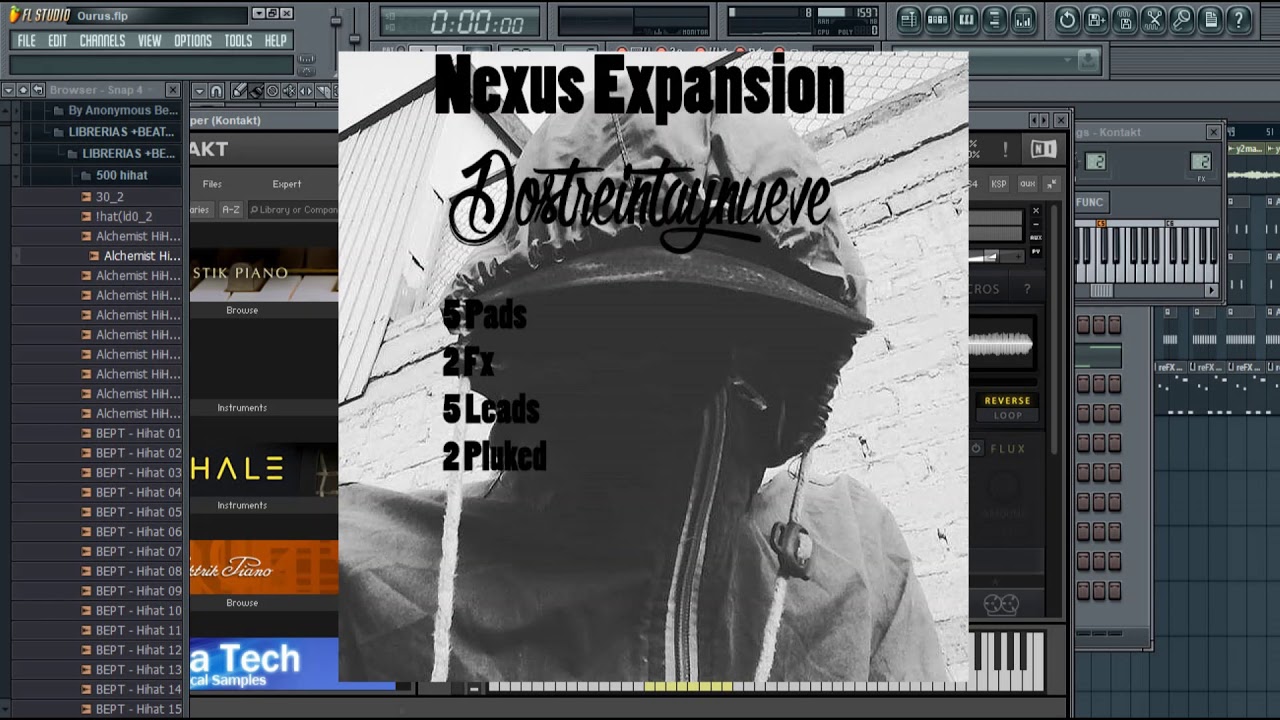1280x720 pixels.
Task: Click the Native Instruments NI logo
Action: (x=1043, y=149)
